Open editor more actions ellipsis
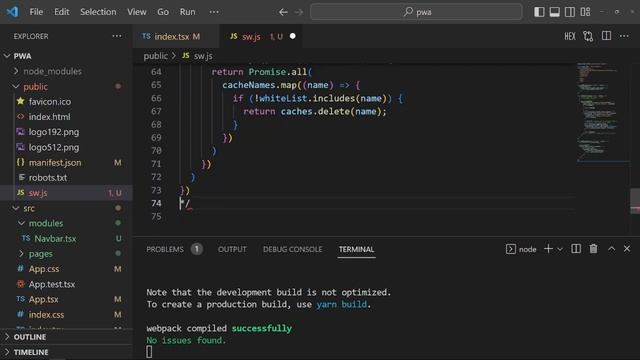640x360 pixels. (624, 36)
